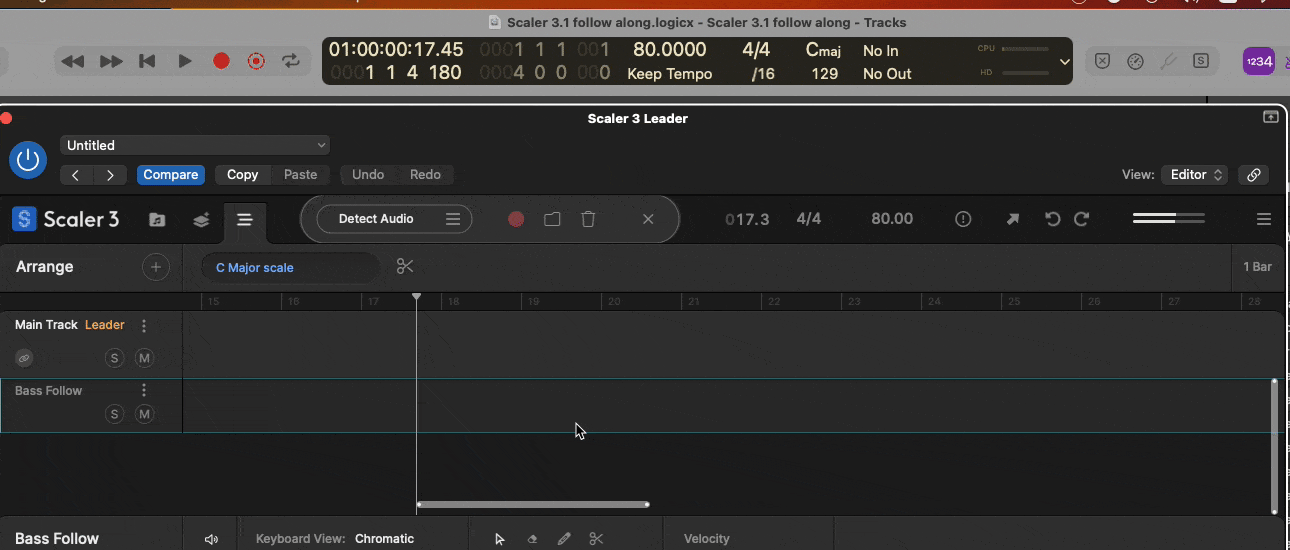Open the Scaler hamburger main menu
The width and height of the screenshot is (1290, 550).
(1264, 219)
